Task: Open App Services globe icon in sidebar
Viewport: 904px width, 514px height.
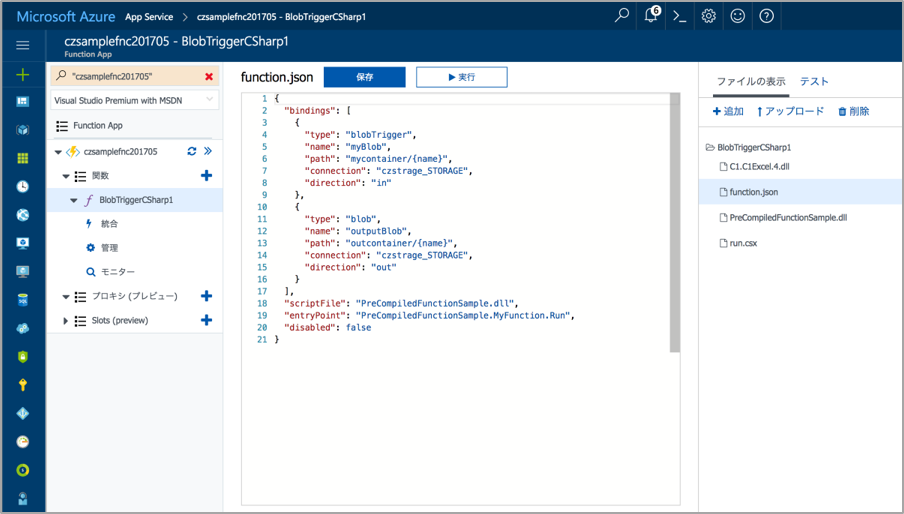Action: [23, 215]
